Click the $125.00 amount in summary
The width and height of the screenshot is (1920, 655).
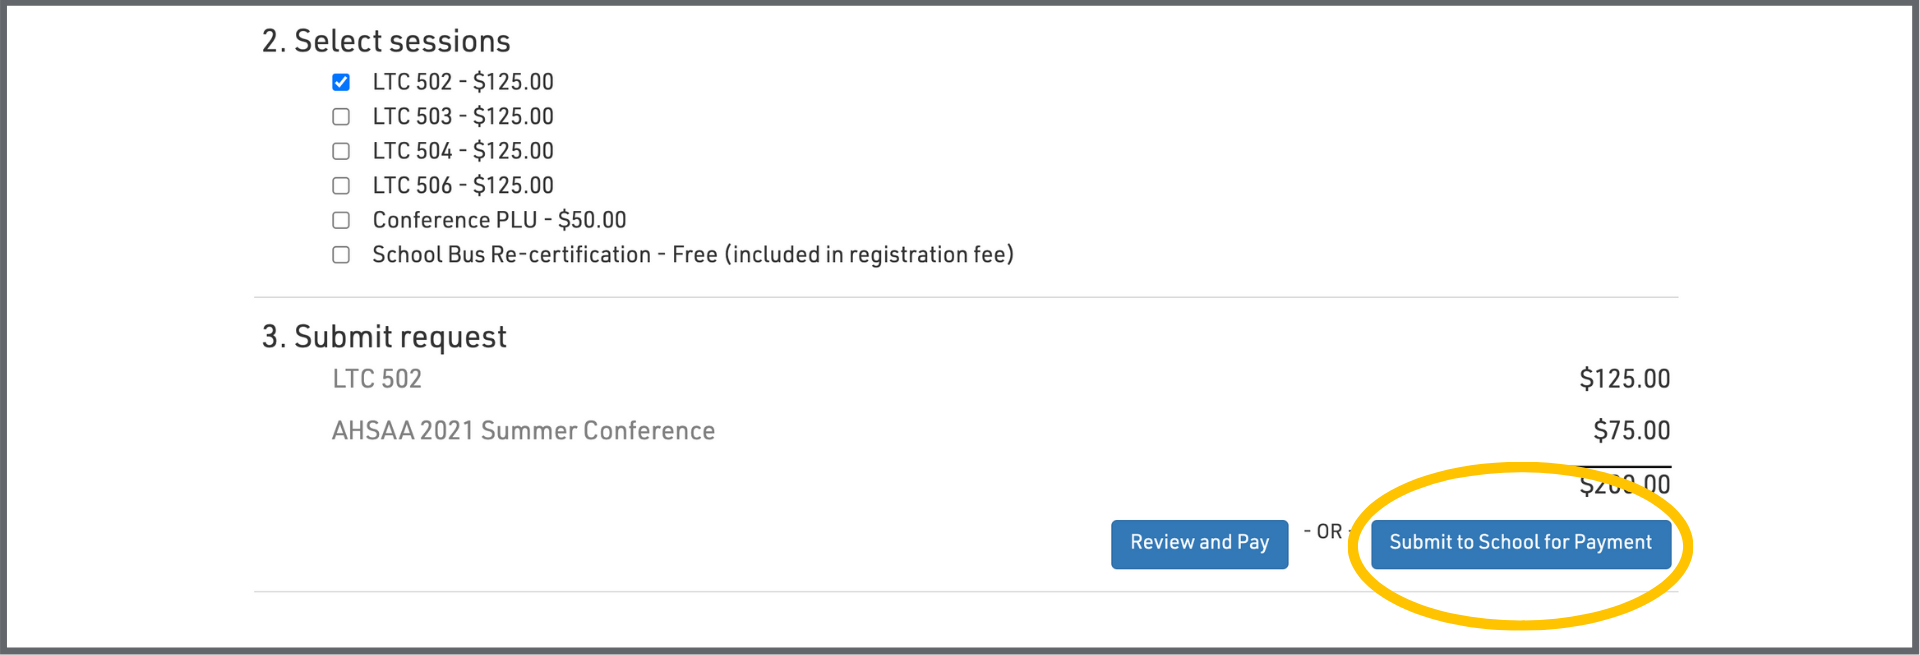pos(1624,379)
